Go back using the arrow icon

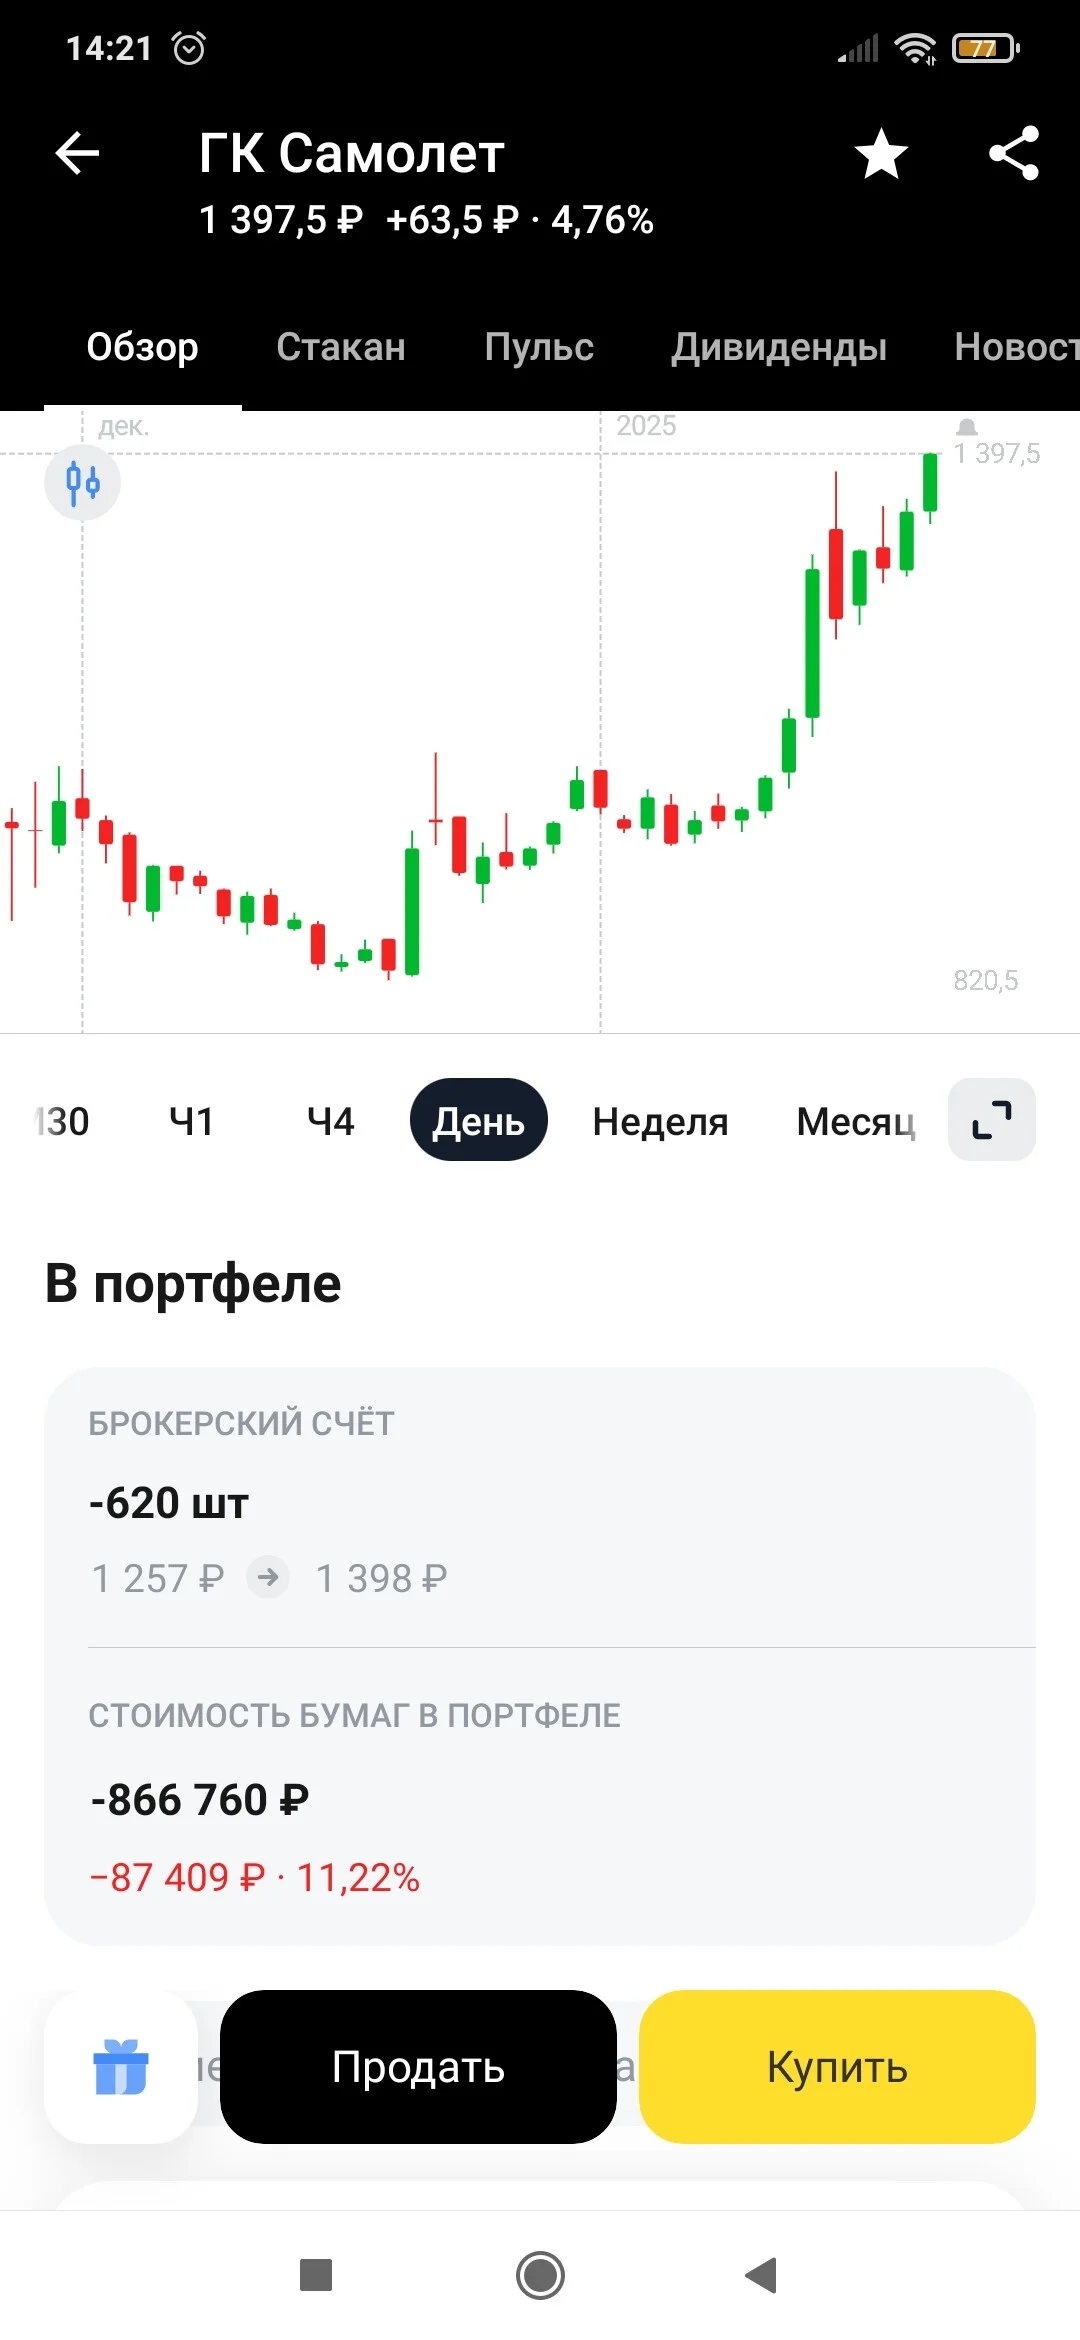click(77, 153)
